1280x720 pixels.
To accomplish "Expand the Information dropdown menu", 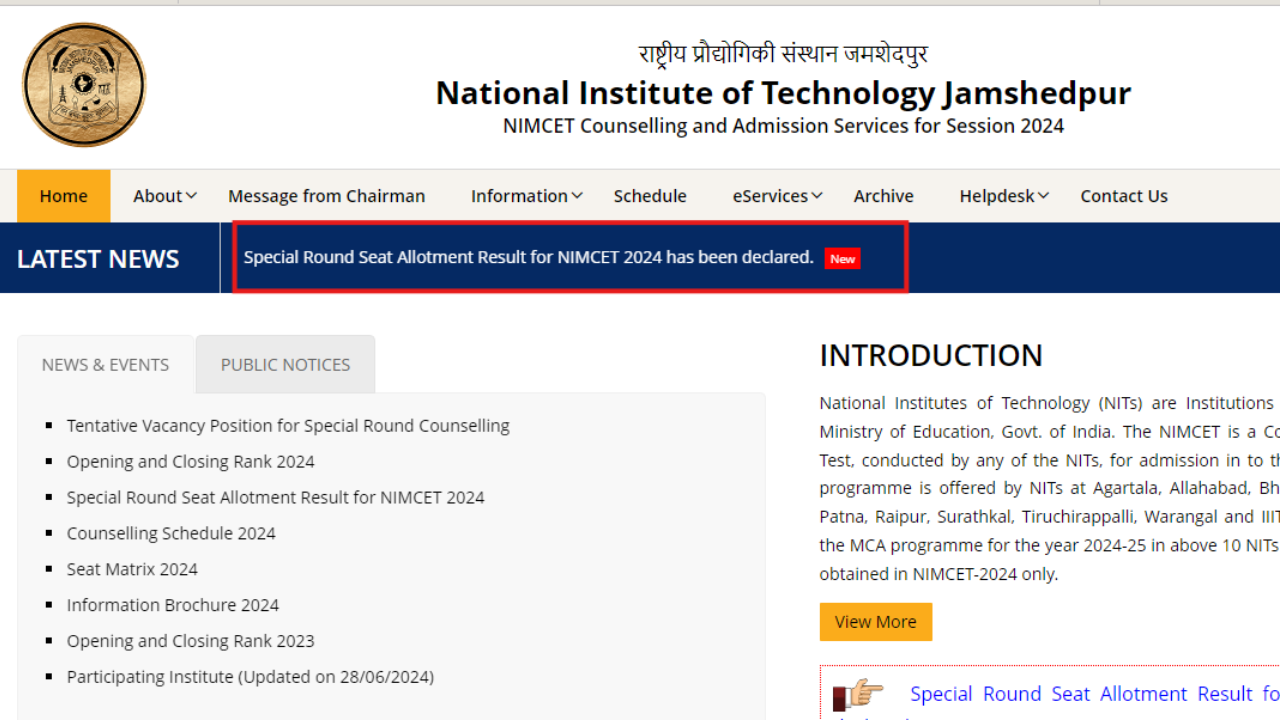I will tap(526, 196).
